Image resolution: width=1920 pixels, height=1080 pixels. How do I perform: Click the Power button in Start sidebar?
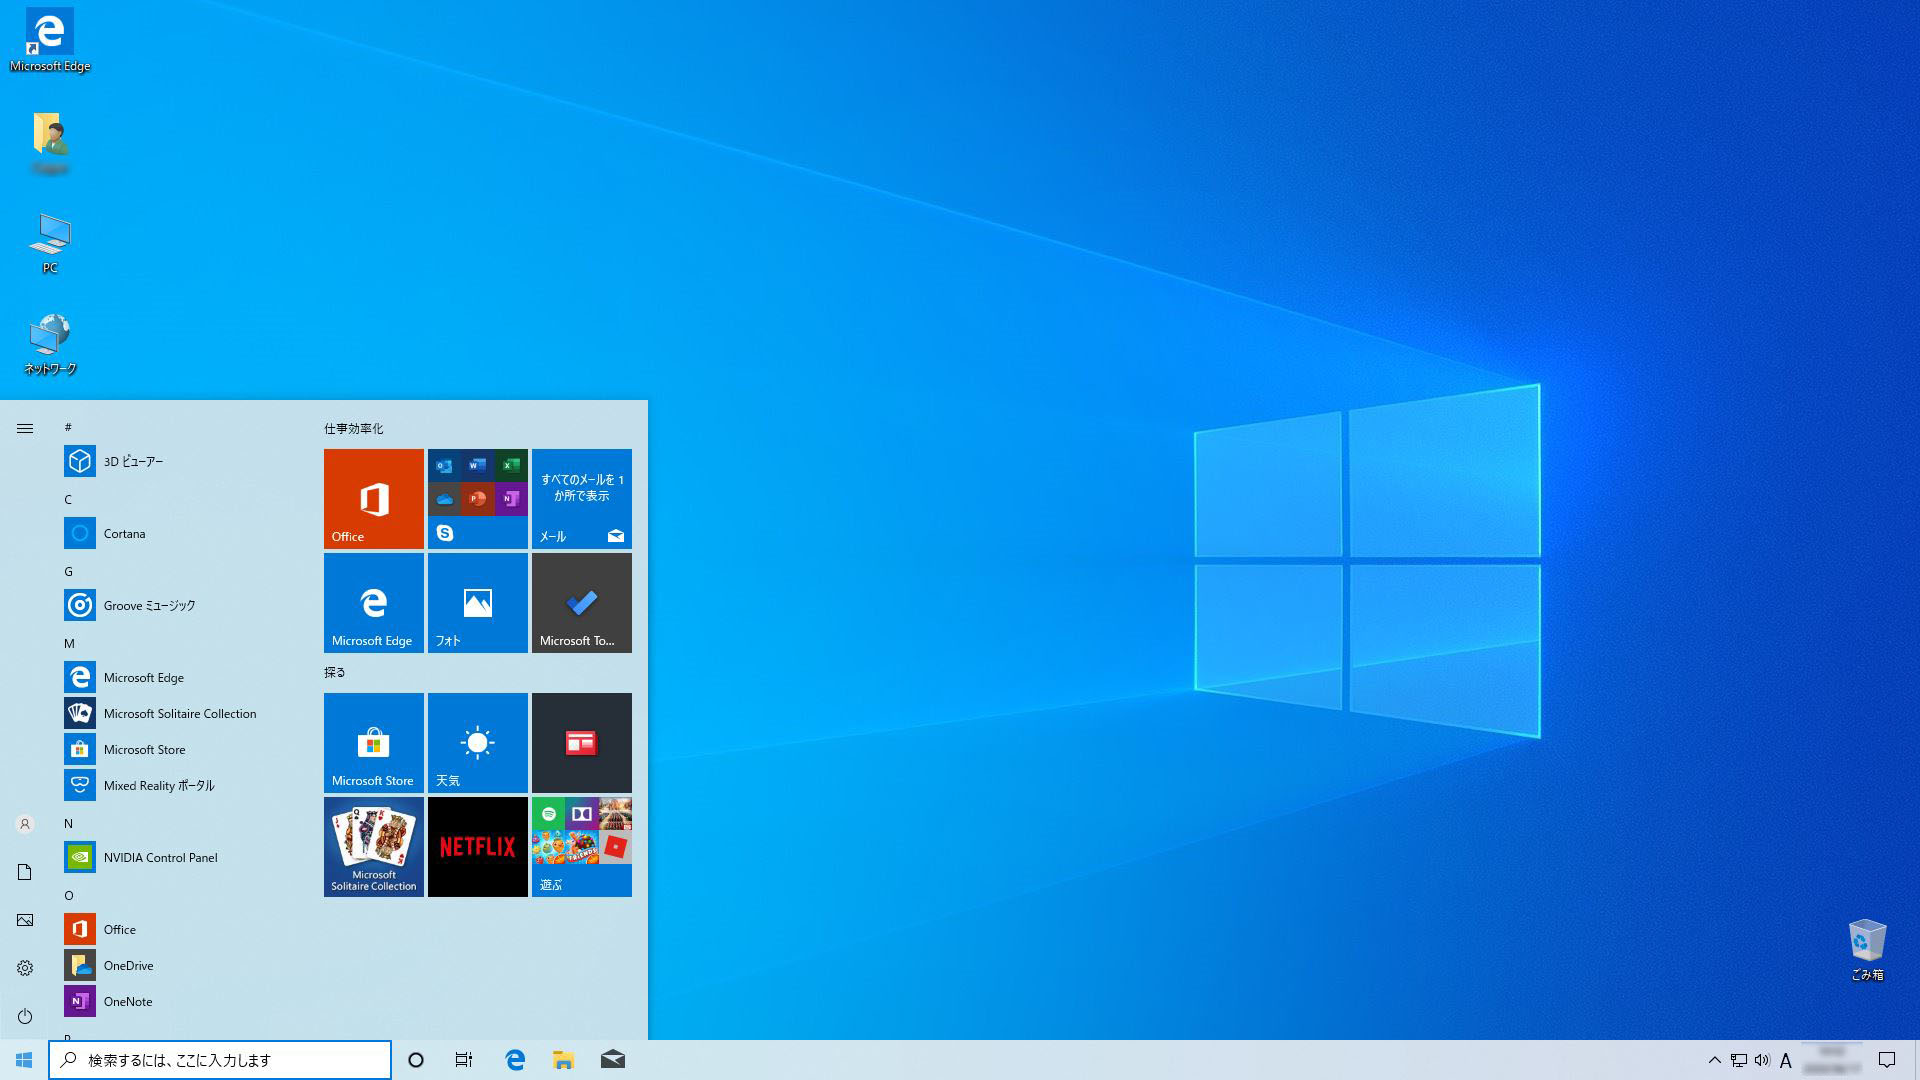(x=25, y=1016)
